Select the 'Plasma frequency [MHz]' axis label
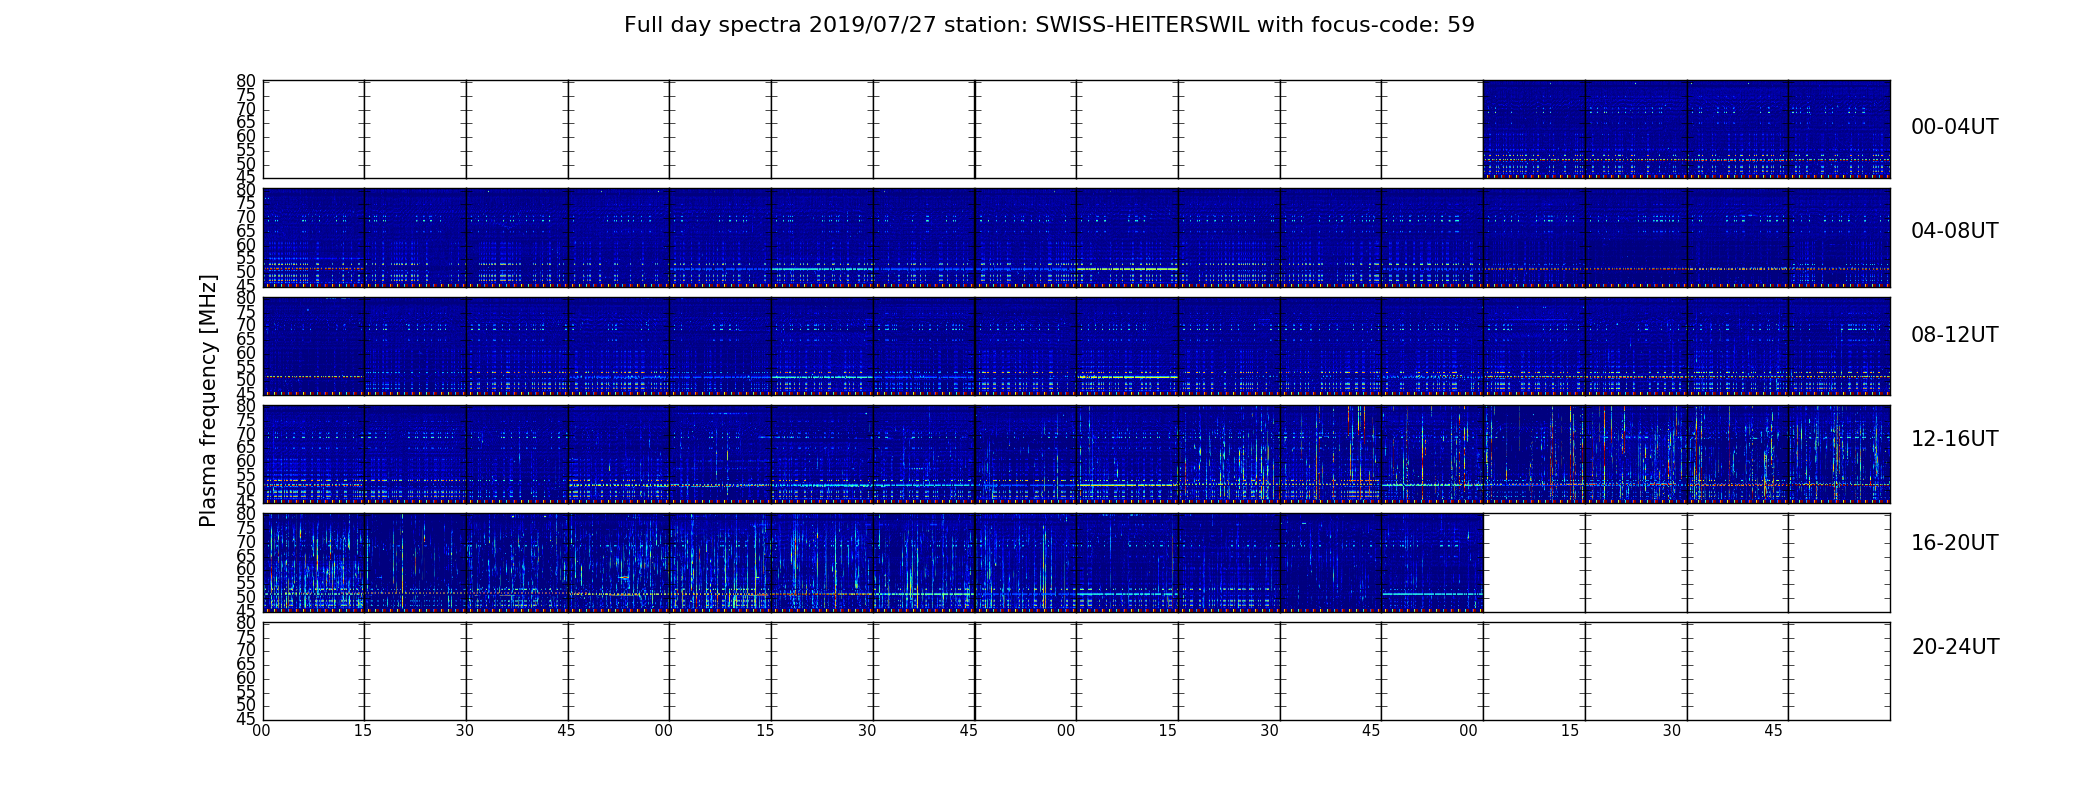 208,400
